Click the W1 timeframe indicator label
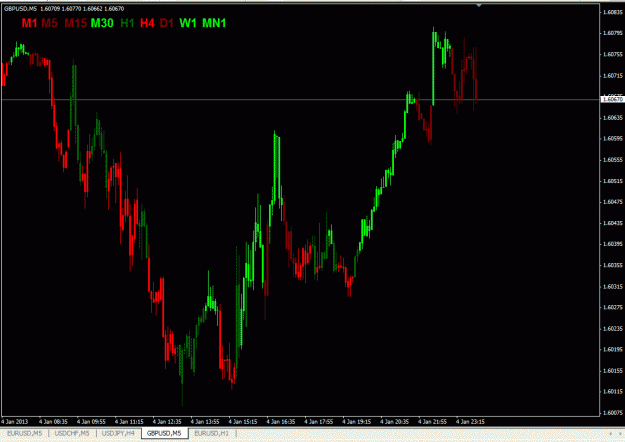 188,23
